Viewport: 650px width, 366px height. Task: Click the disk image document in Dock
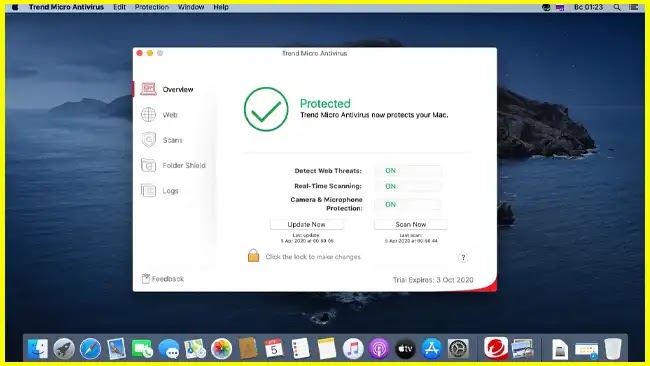560,348
